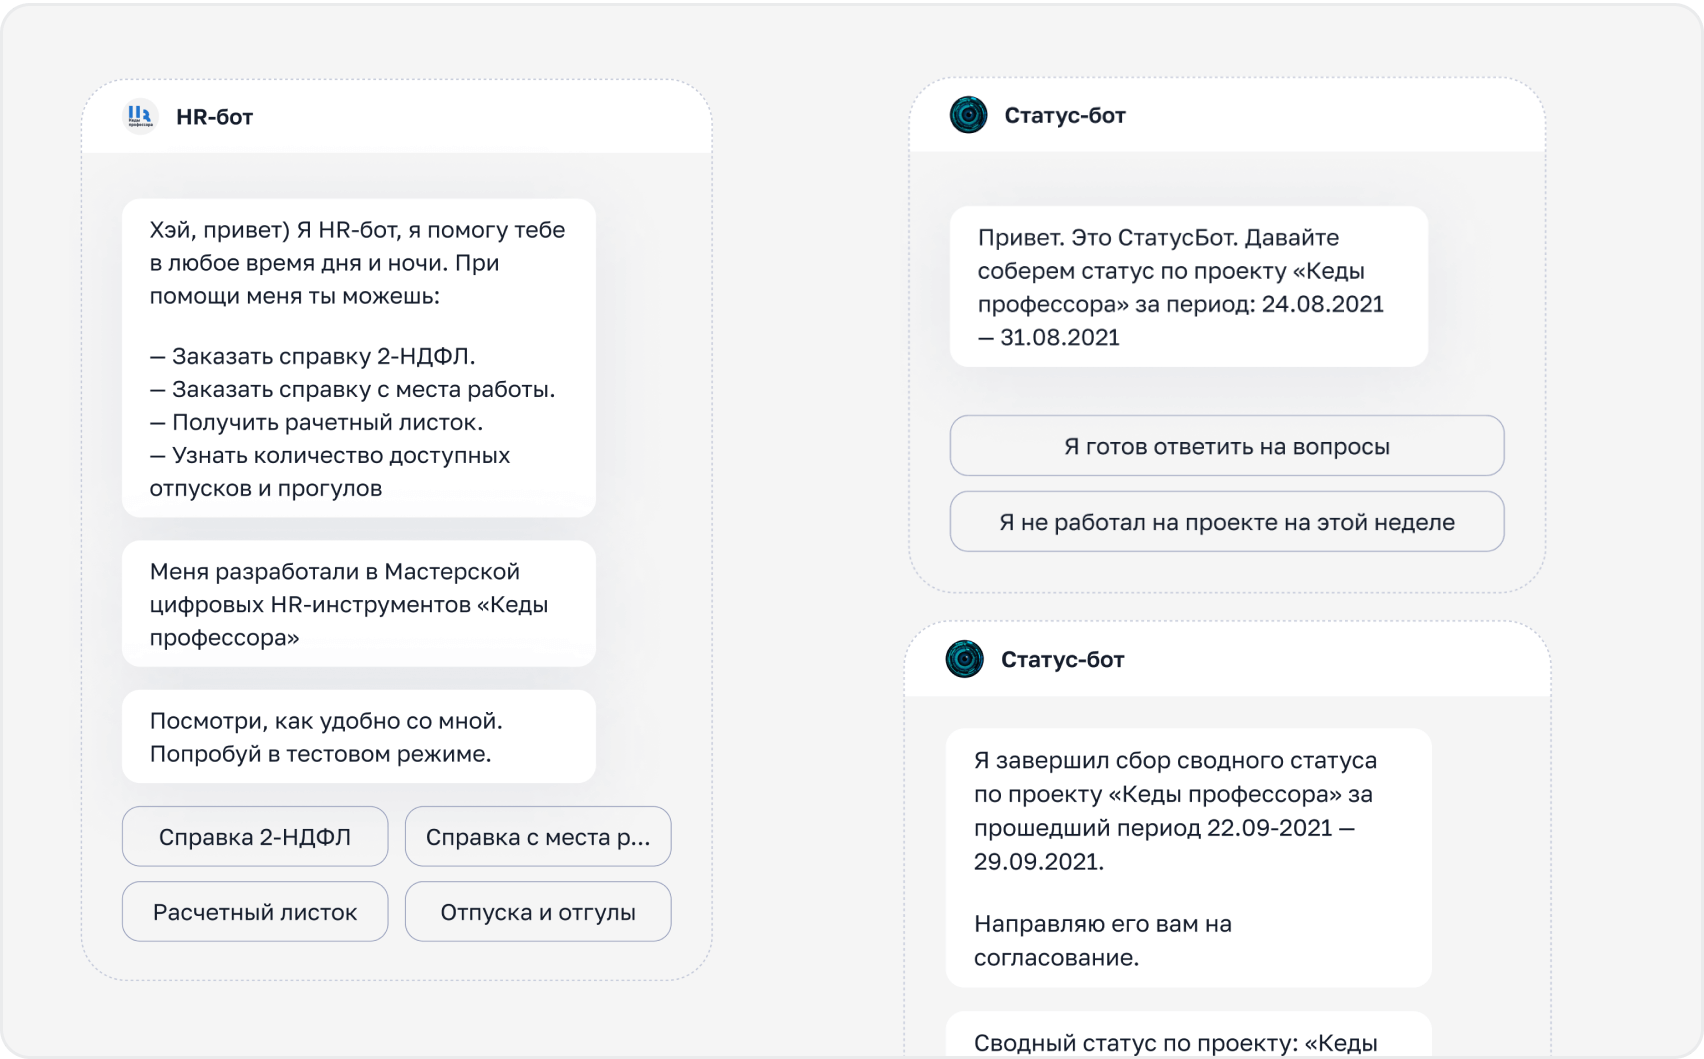Open the lower Статус-бот chat title
The width and height of the screenshot is (1704, 1059).
pos(1062,660)
